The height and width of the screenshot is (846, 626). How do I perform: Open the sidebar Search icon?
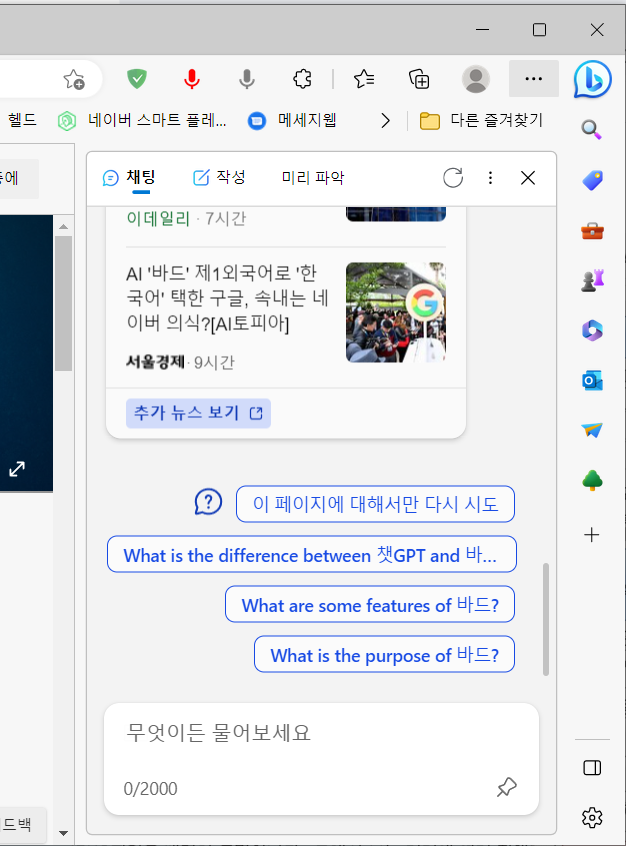[591, 129]
